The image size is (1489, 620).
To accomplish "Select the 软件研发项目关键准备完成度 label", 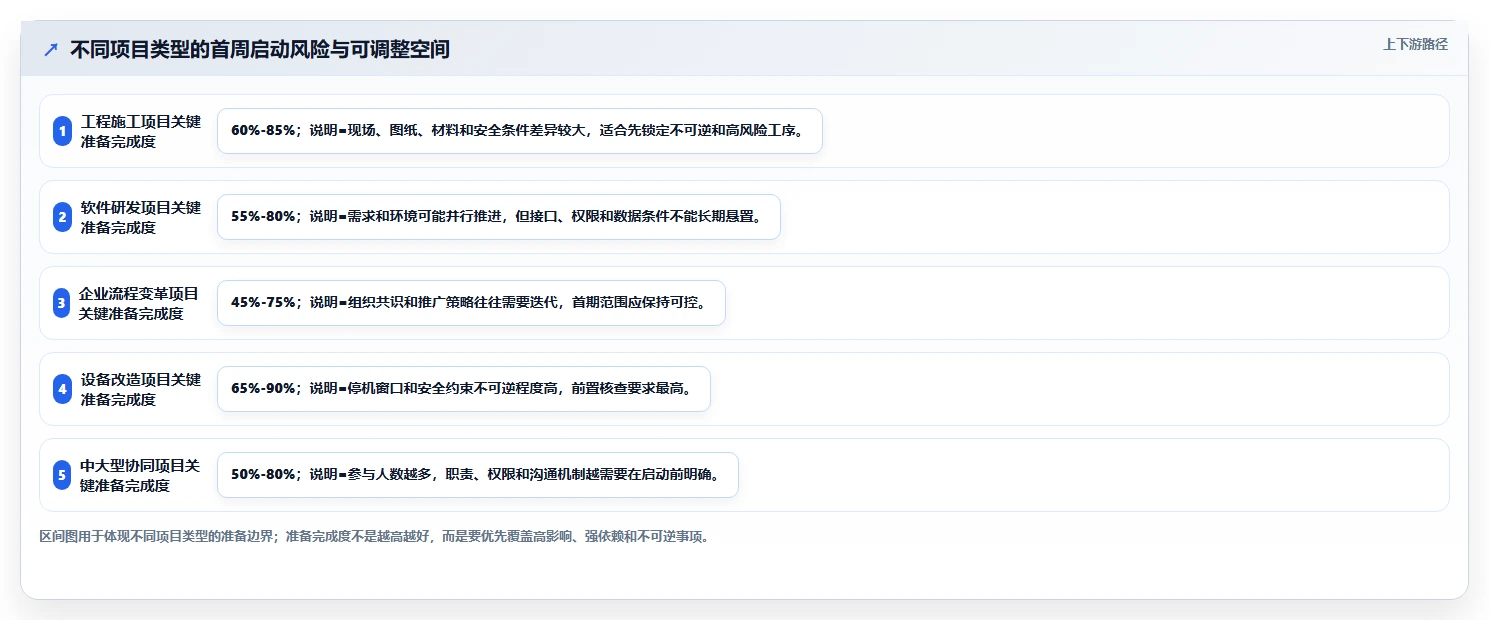I will [x=141, y=217].
